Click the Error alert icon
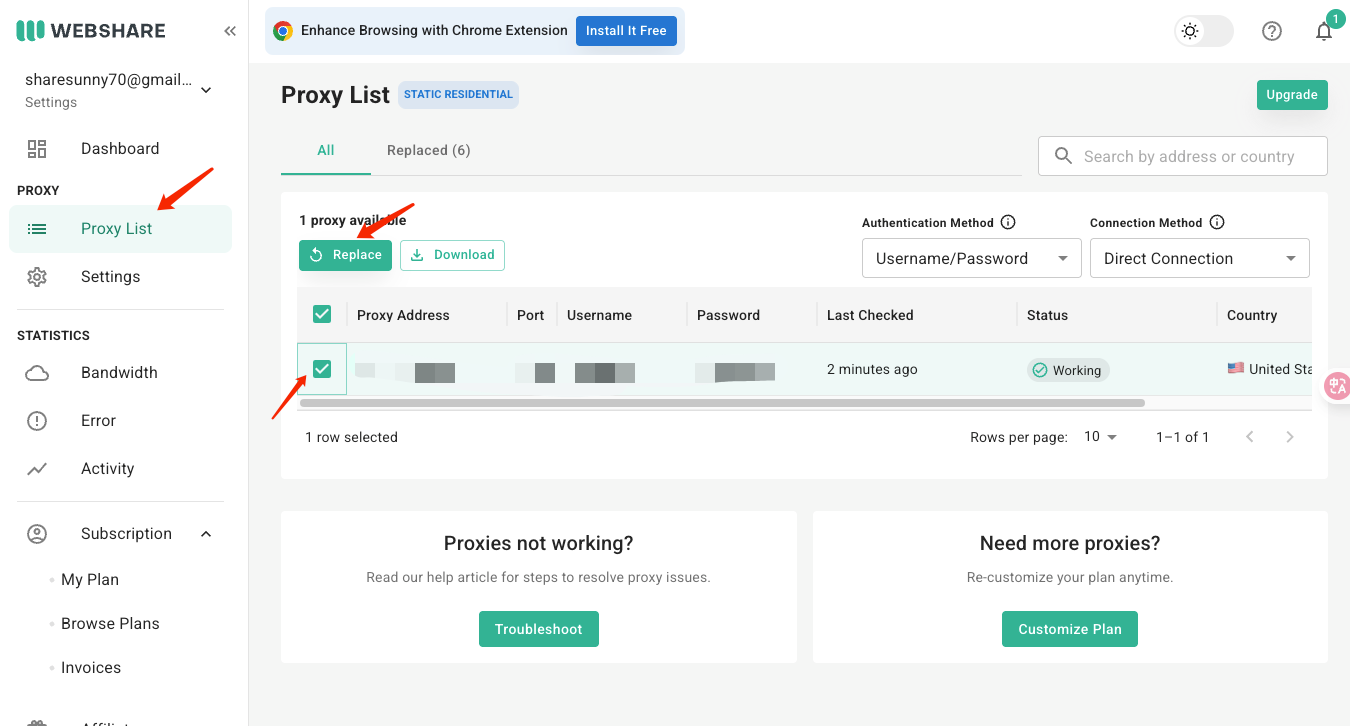This screenshot has height=726, width=1350. click(x=37, y=421)
